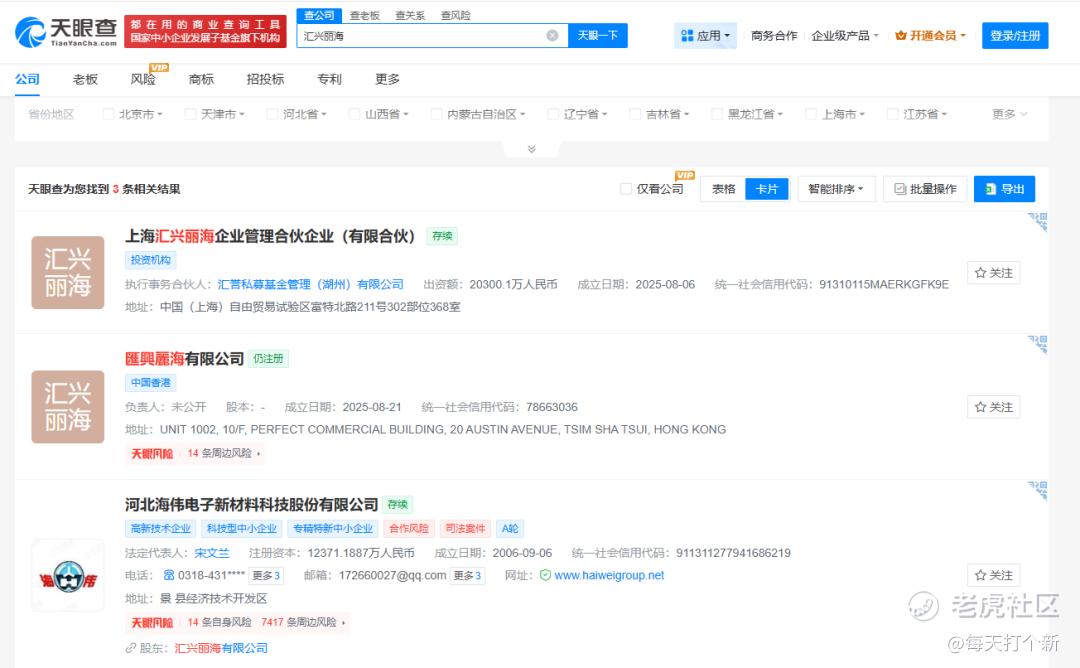Click the crown 开通会员 membership button

tap(930, 36)
